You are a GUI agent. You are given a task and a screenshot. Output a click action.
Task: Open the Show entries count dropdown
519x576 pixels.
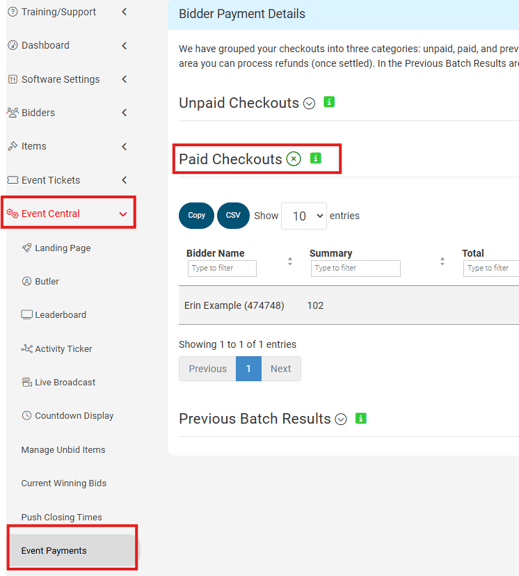click(304, 216)
